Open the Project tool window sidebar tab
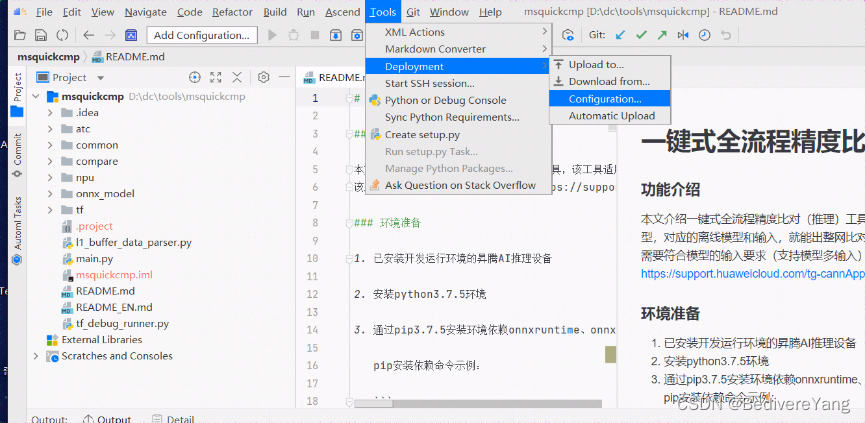 click(x=18, y=94)
